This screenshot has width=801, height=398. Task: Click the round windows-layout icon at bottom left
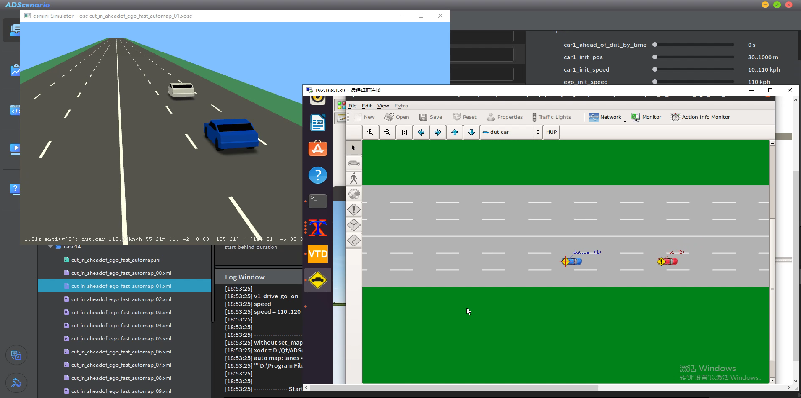pyautogui.click(x=16, y=356)
